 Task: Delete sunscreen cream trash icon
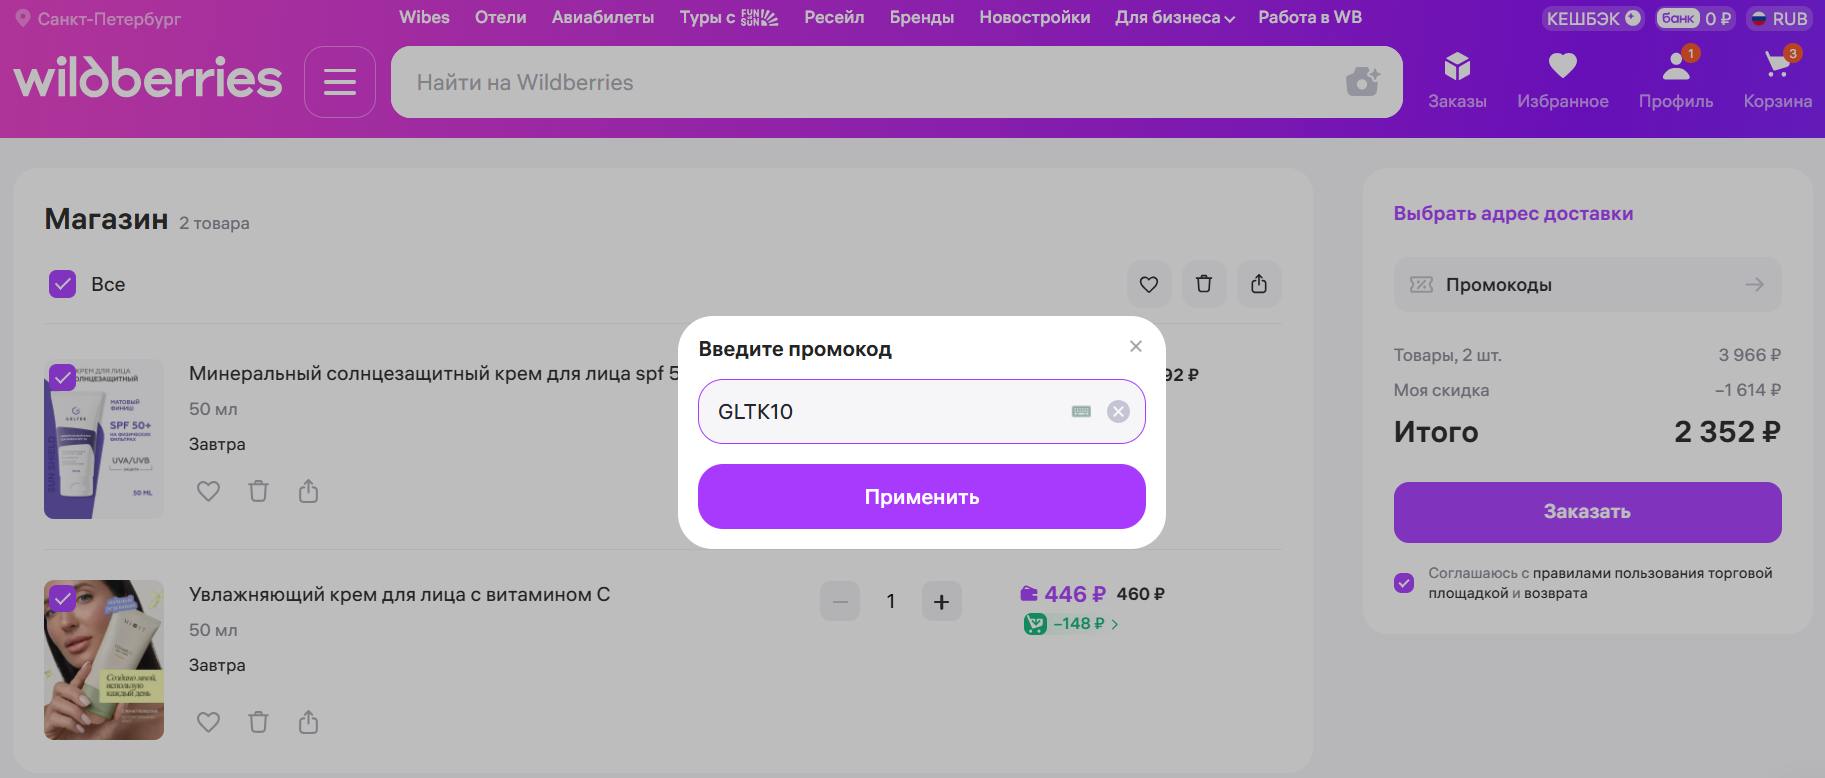(258, 491)
